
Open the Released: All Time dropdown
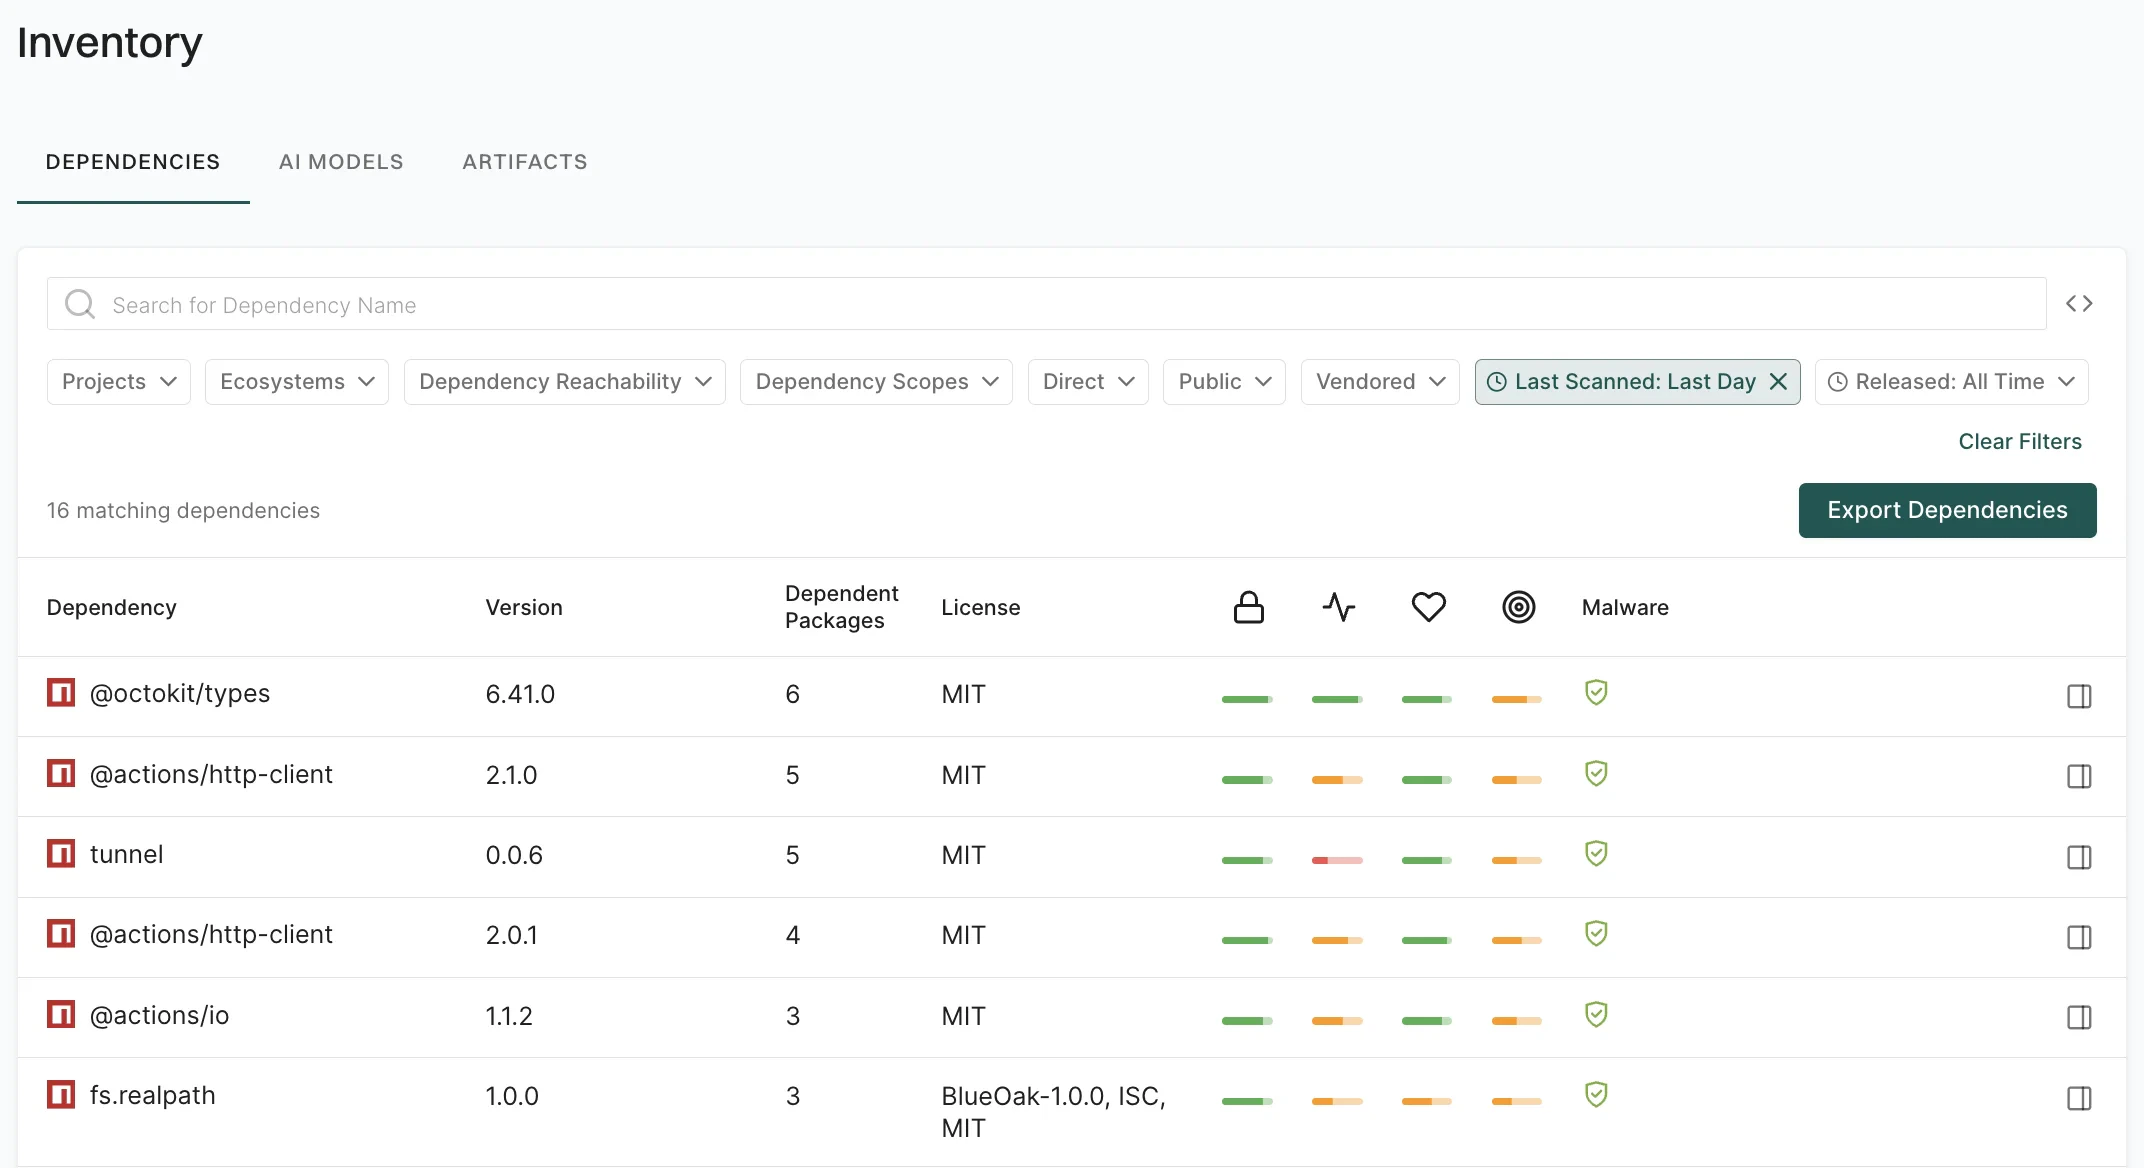[x=1951, y=382]
